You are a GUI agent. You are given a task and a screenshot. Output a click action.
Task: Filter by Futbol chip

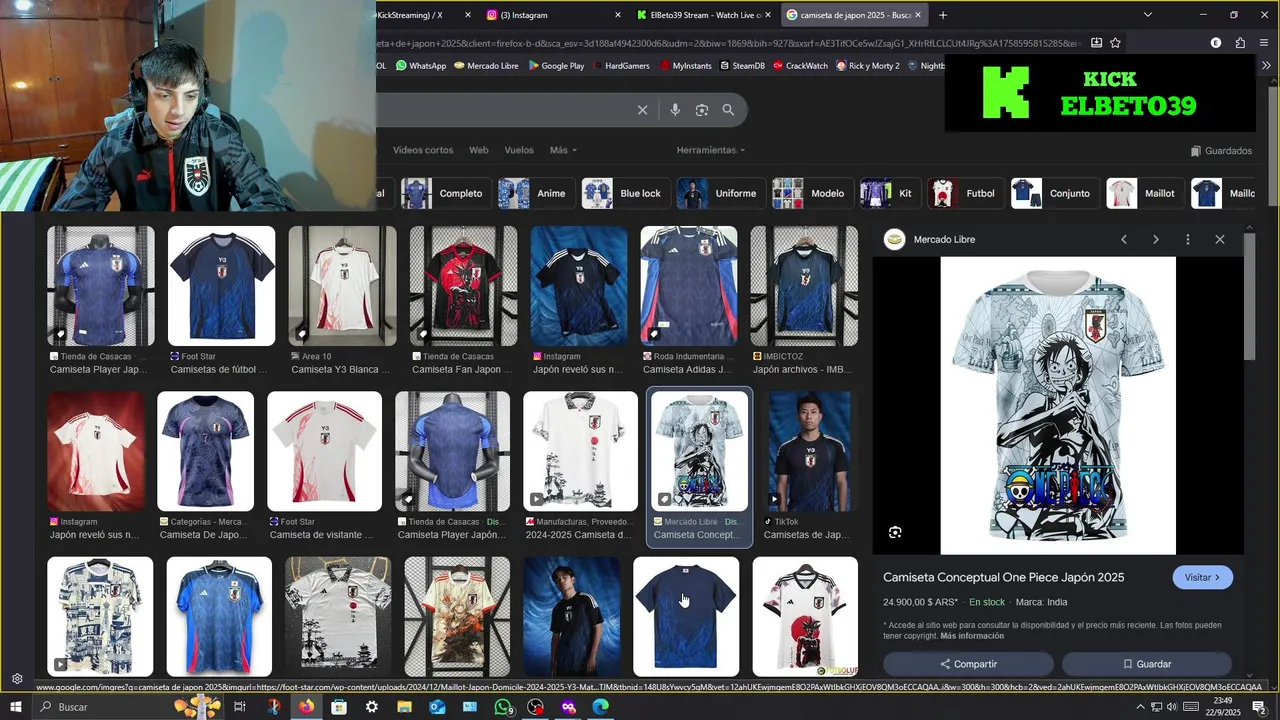(965, 193)
